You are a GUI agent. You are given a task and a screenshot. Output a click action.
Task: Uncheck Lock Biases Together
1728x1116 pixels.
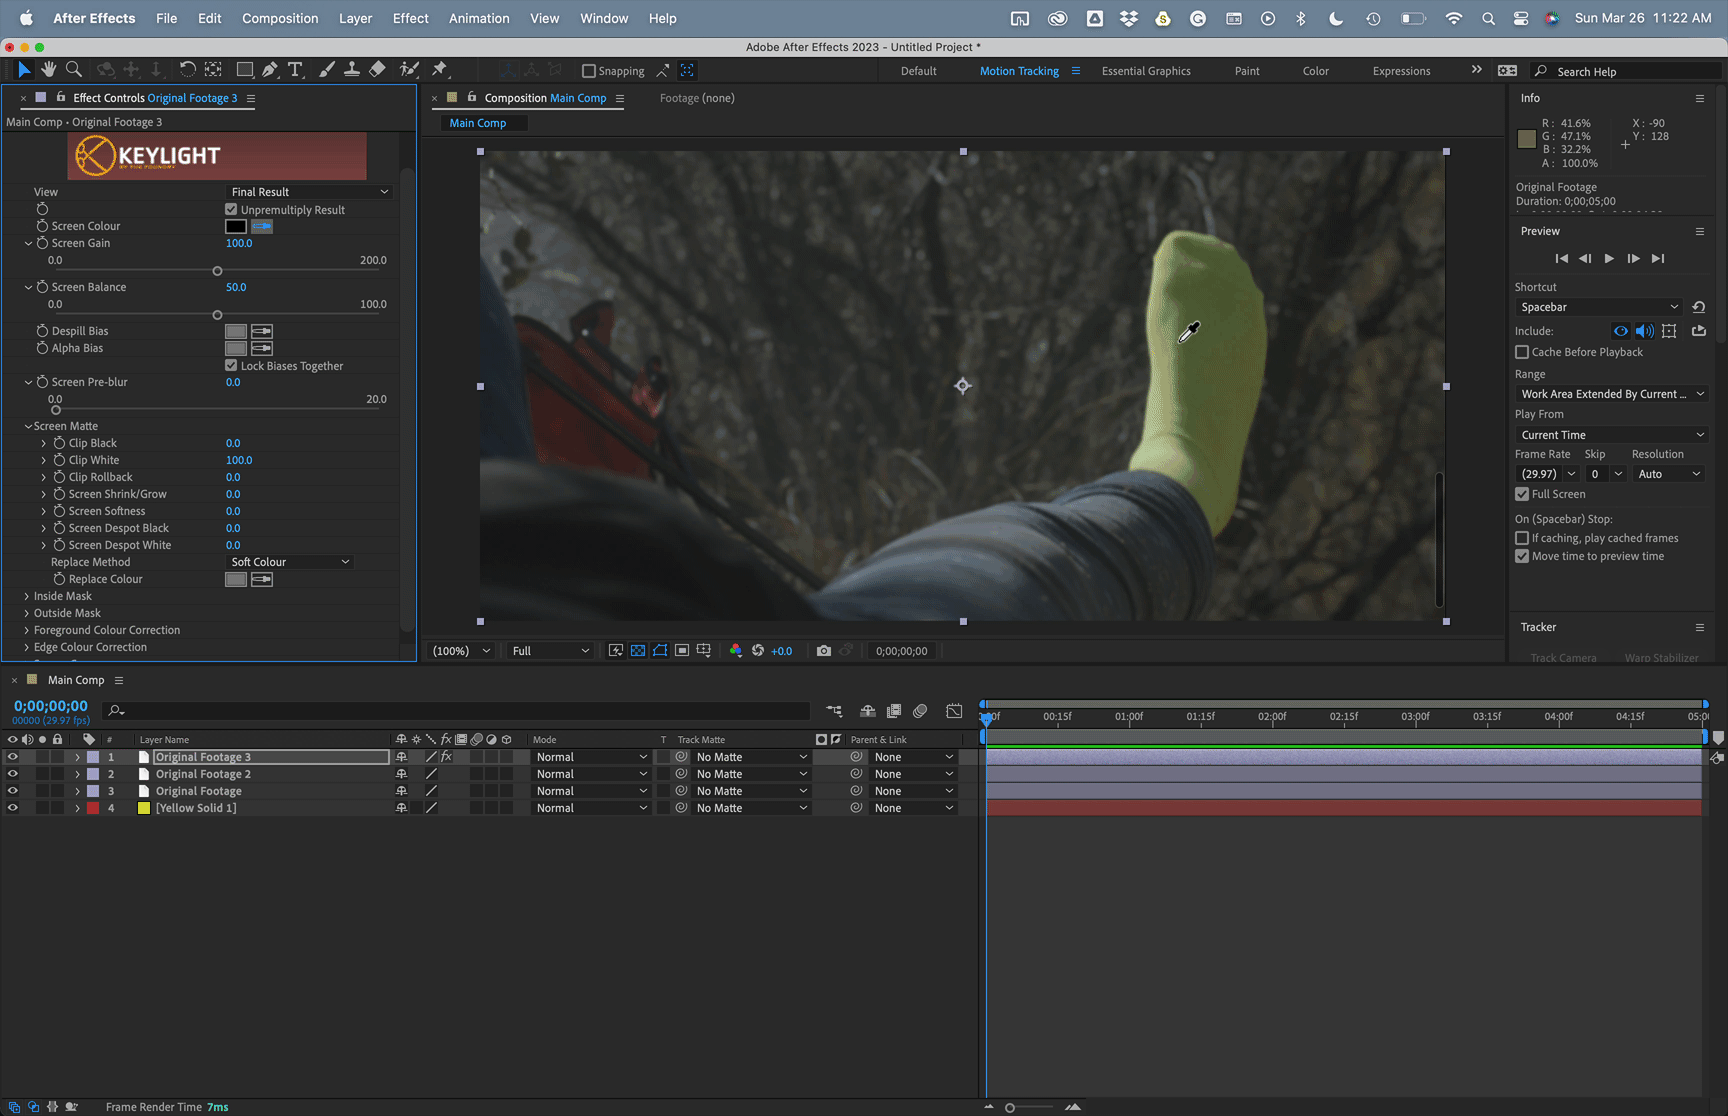[231, 365]
